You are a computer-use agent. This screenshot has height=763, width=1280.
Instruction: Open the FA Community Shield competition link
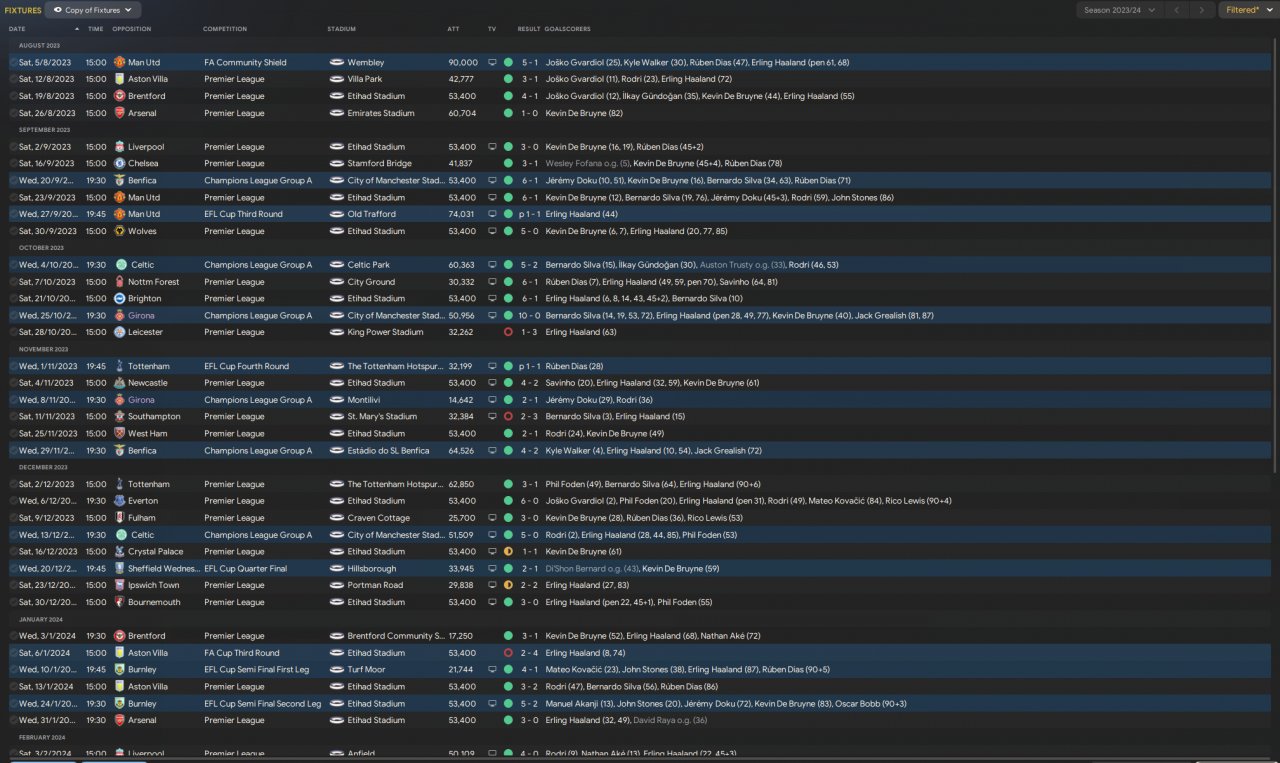click(245, 62)
